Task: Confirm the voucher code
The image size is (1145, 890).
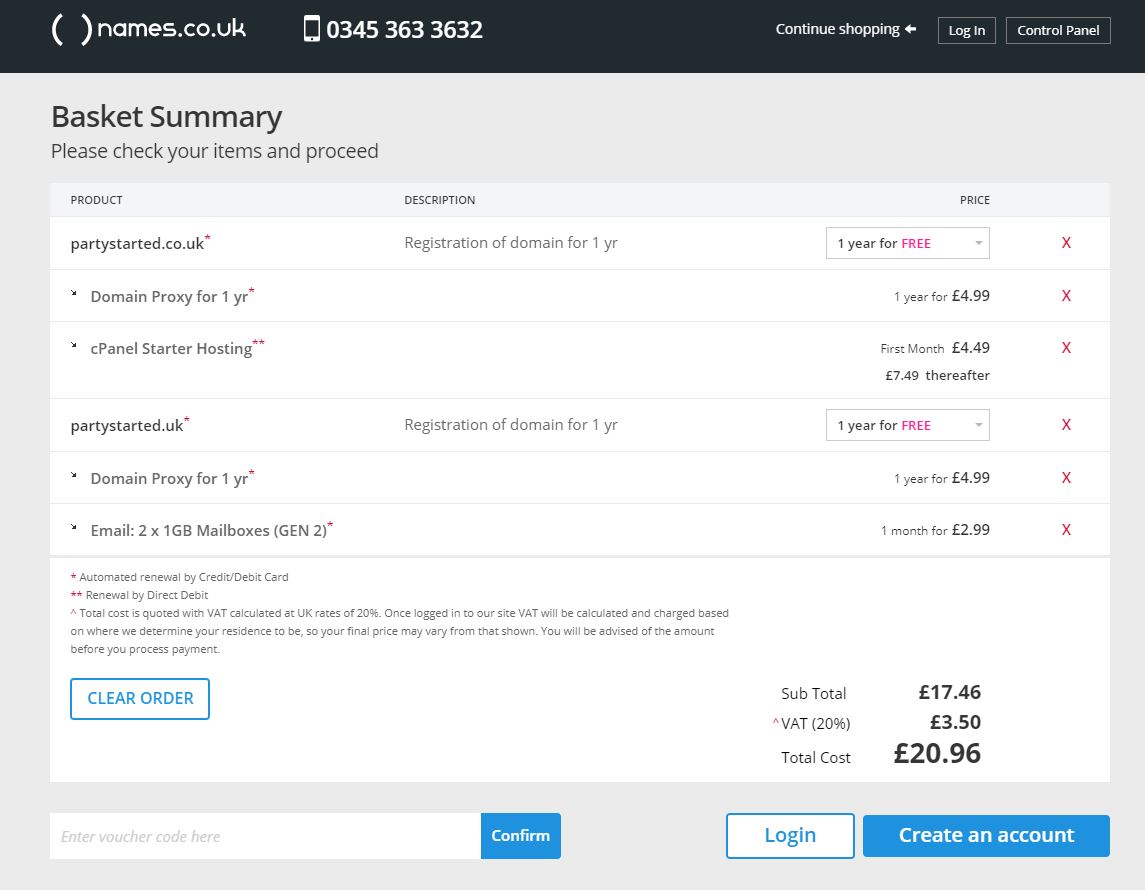Action: tap(520, 836)
